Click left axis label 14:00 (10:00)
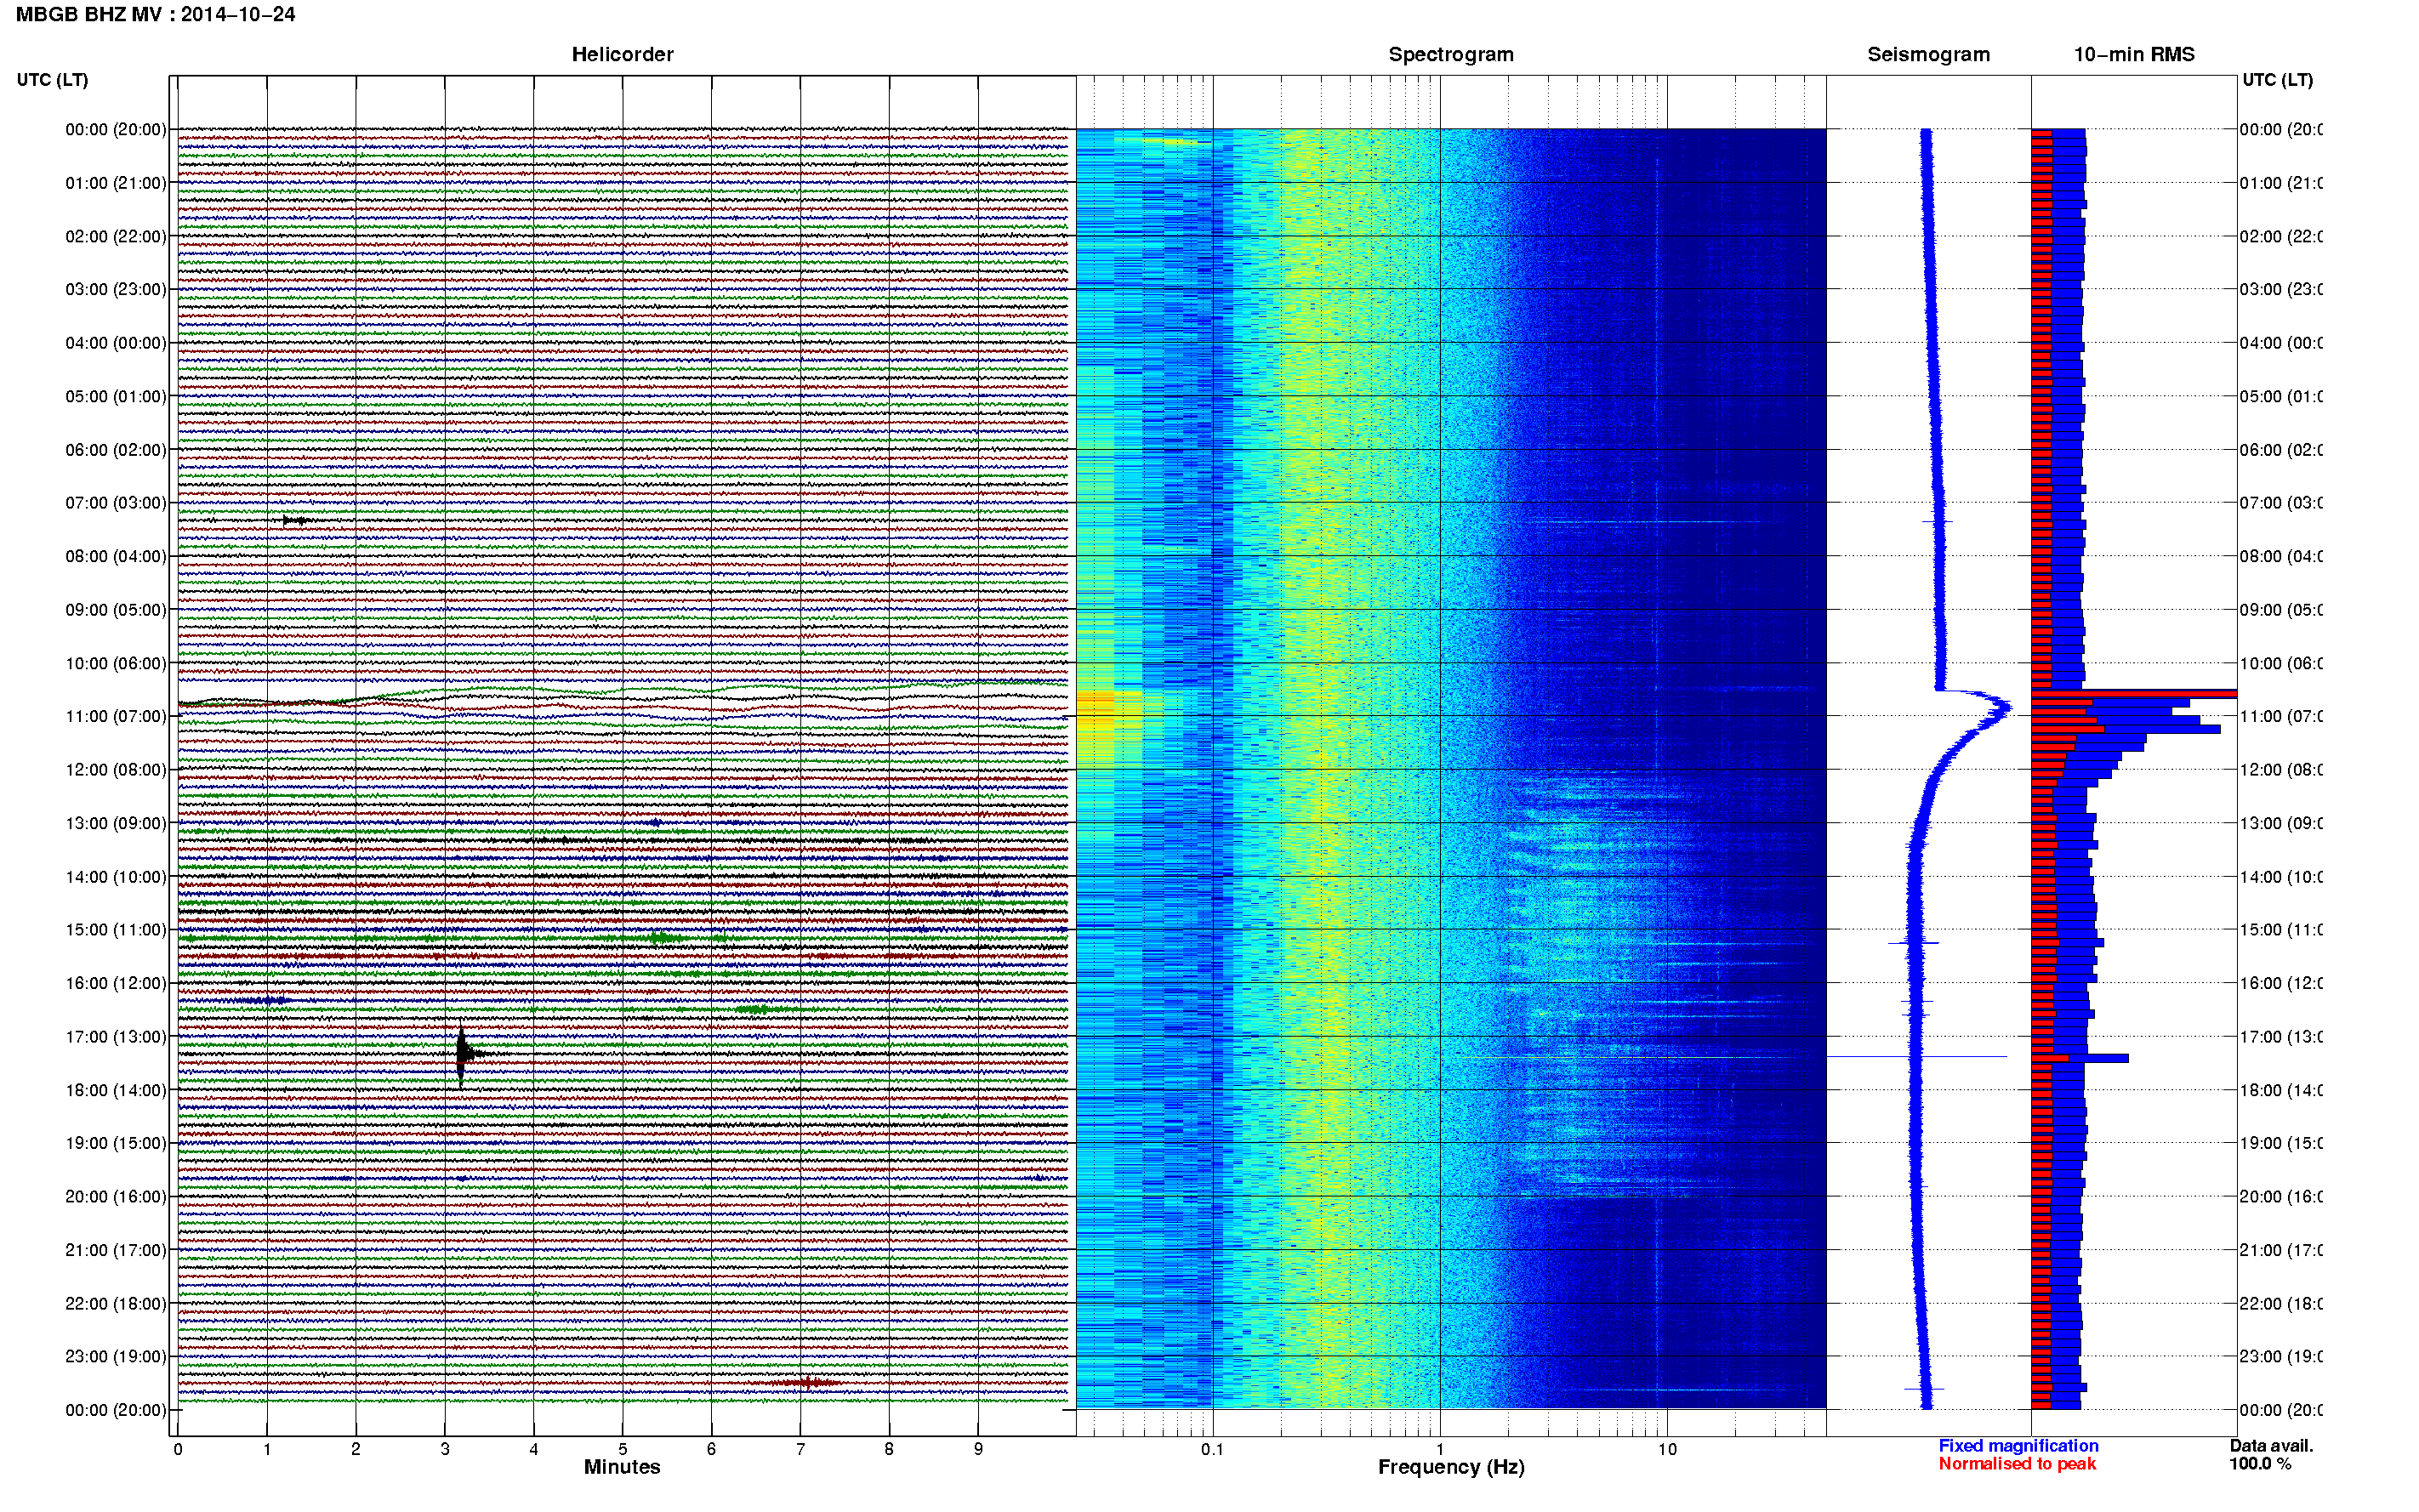 (116, 877)
